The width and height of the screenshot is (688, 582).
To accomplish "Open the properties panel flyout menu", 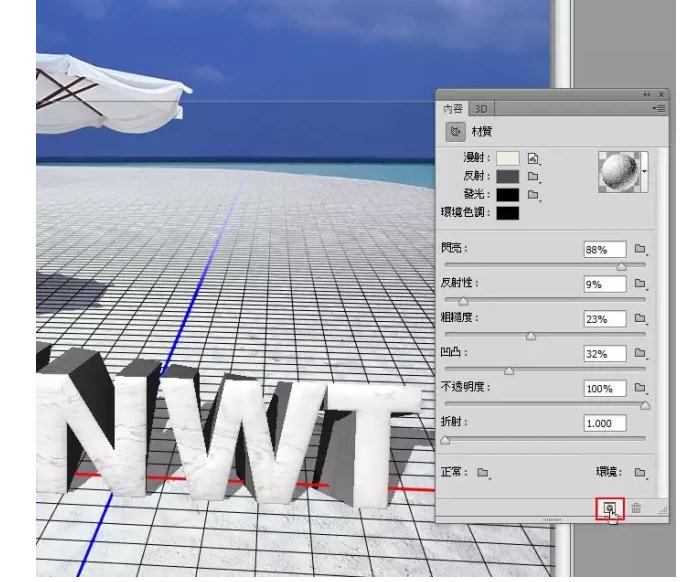I will [658, 108].
